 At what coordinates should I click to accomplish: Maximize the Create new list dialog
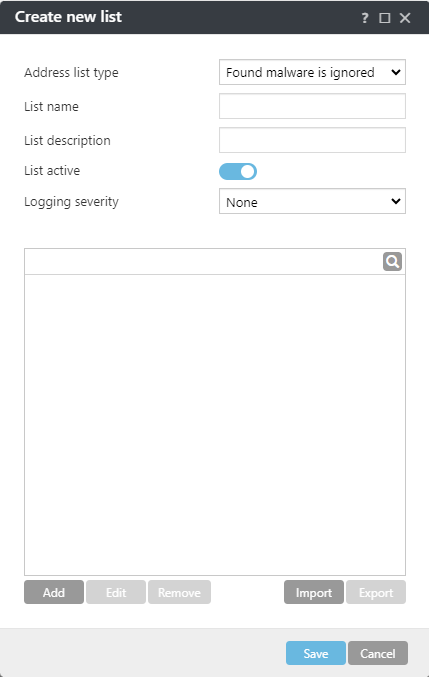tap(385, 18)
